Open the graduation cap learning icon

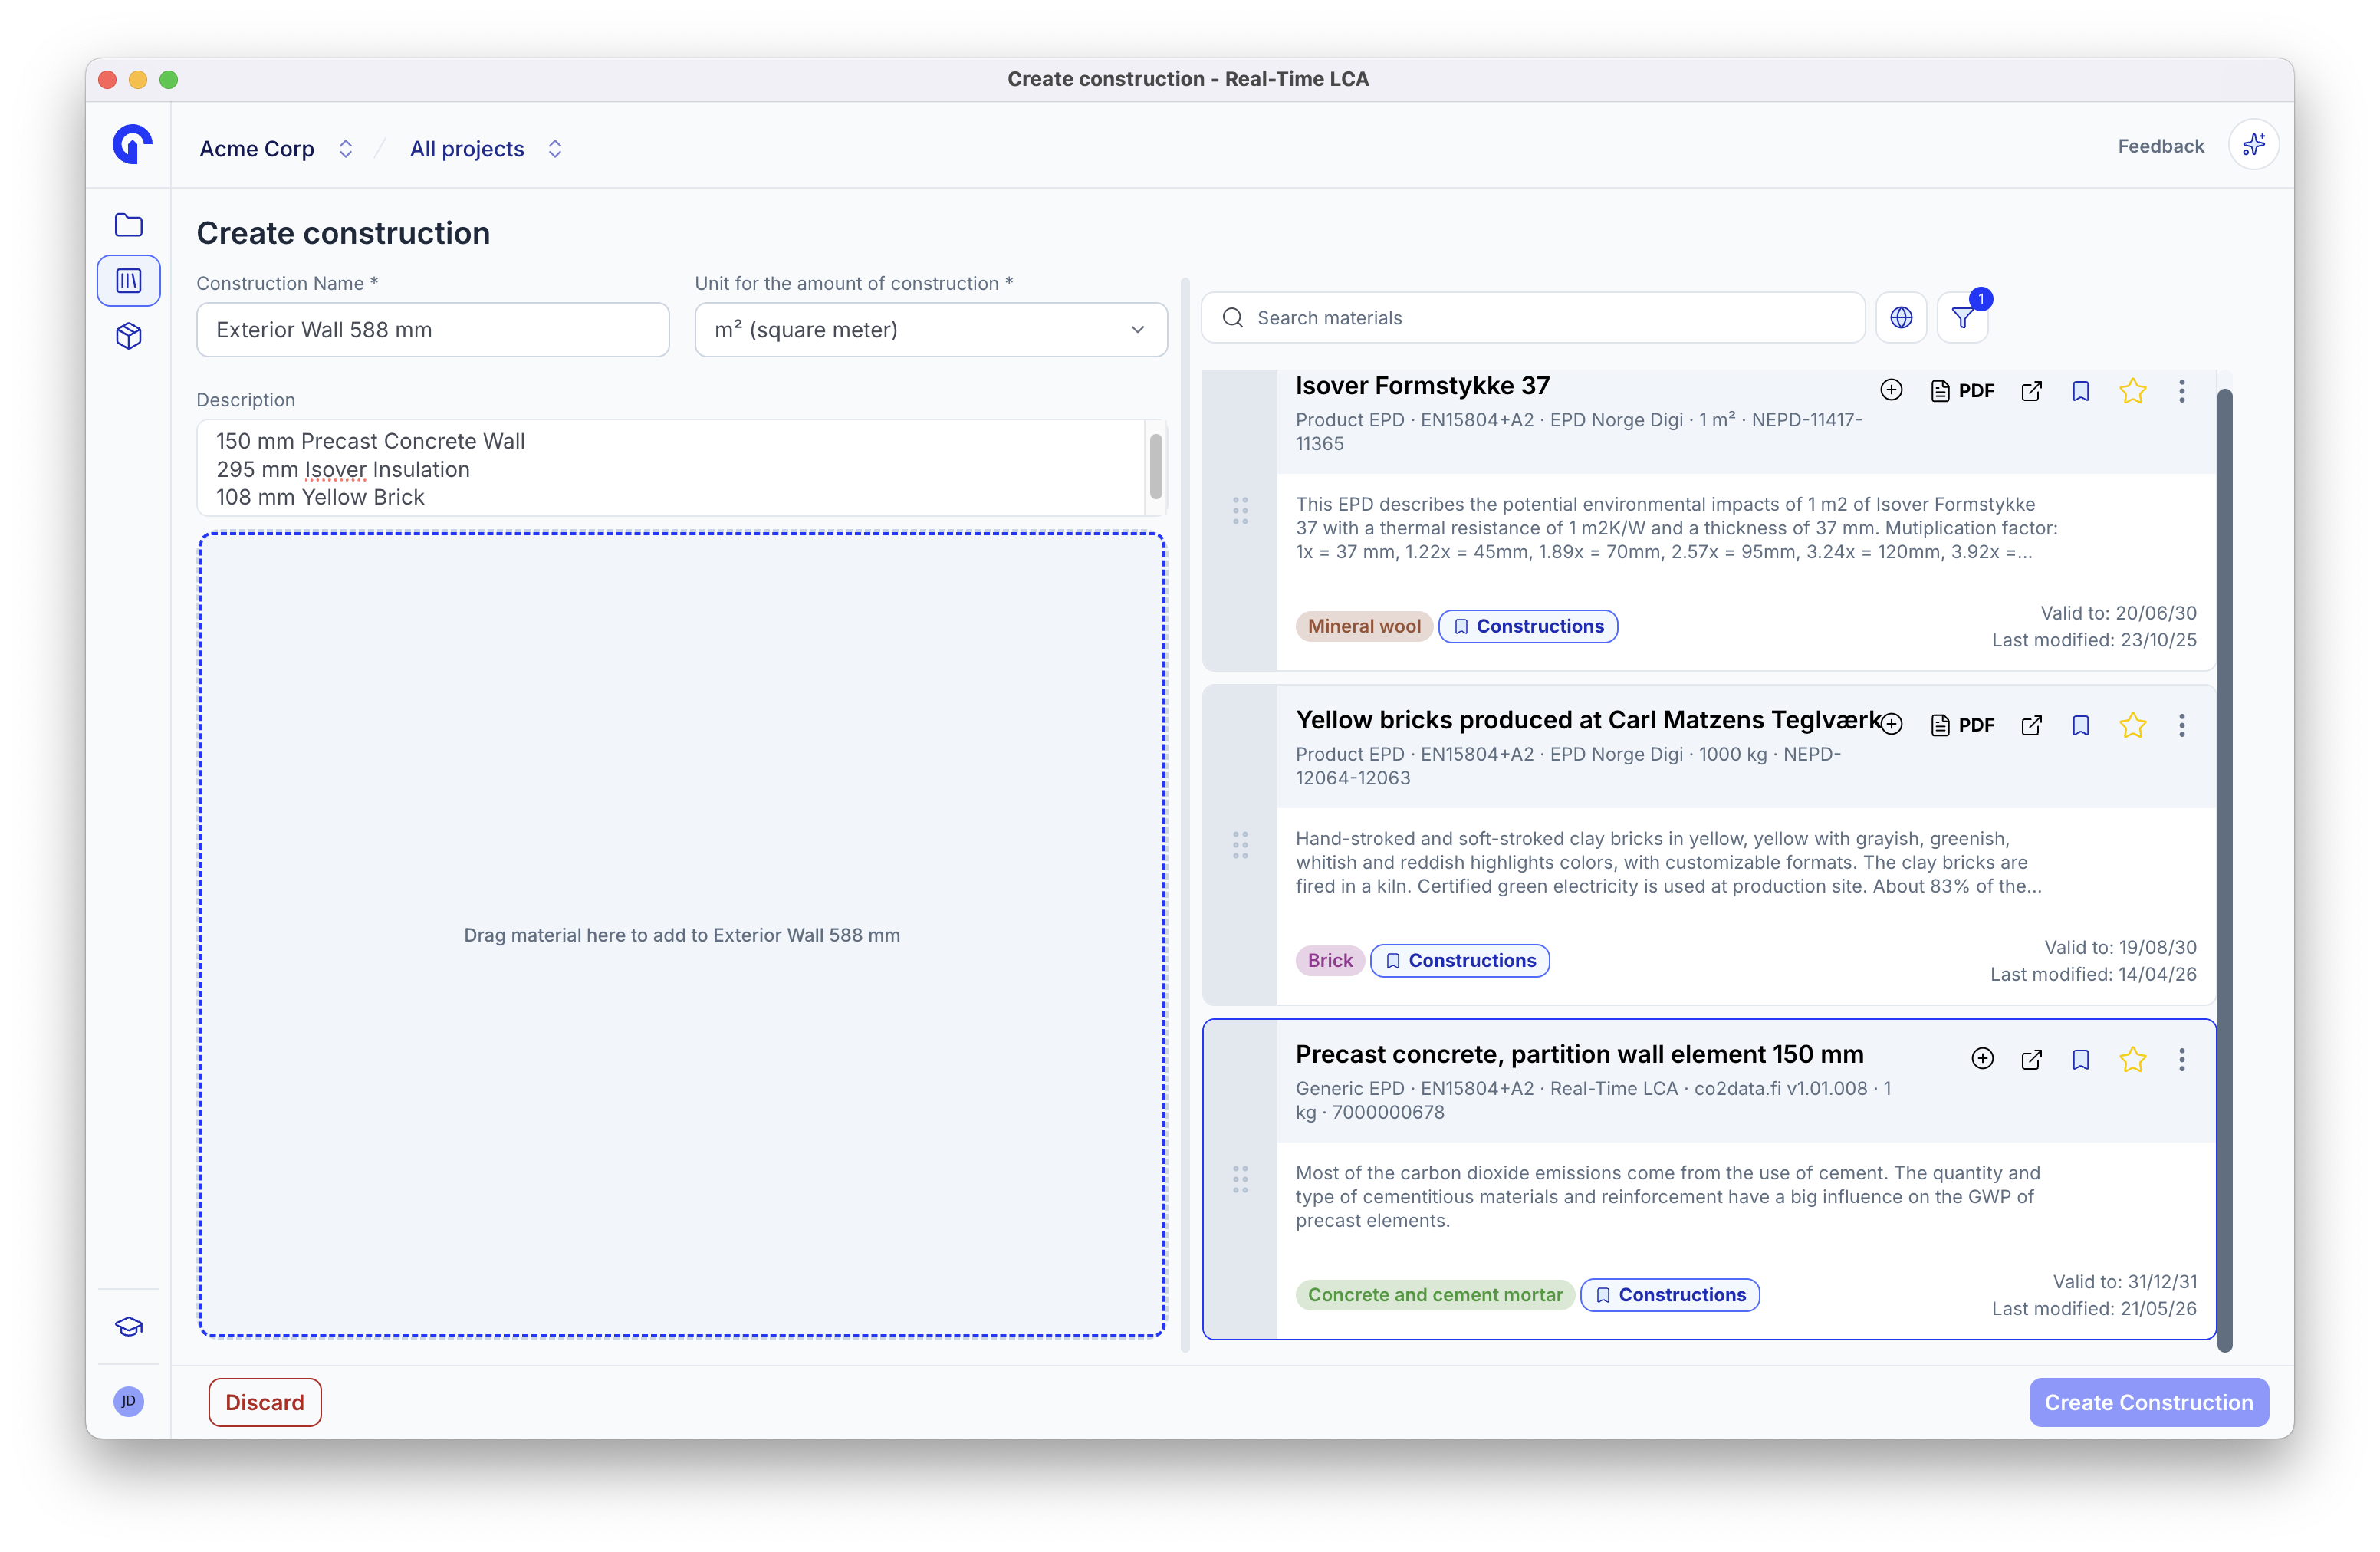pyautogui.click(x=129, y=1326)
